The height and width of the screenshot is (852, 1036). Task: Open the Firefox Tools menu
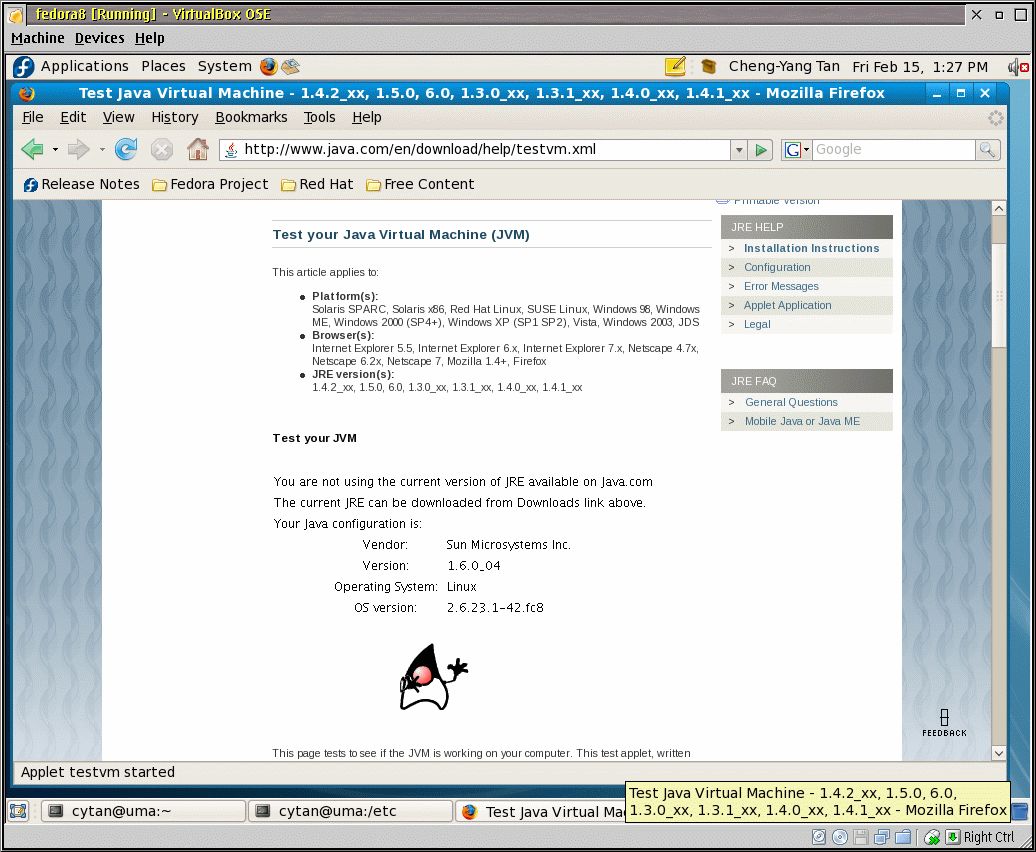click(x=319, y=117)
